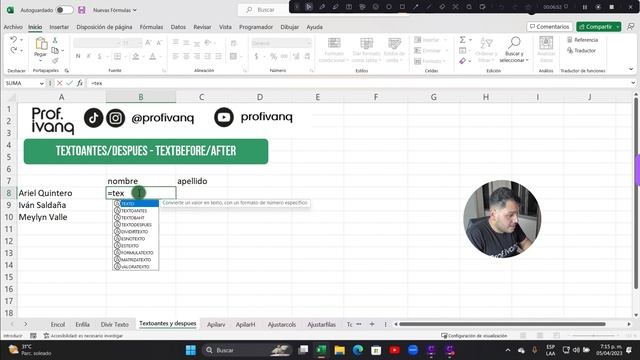Image resolution: width=640 pixels, height=360 pixels.
Task: Click the apellido header cell
Action: 202,181
